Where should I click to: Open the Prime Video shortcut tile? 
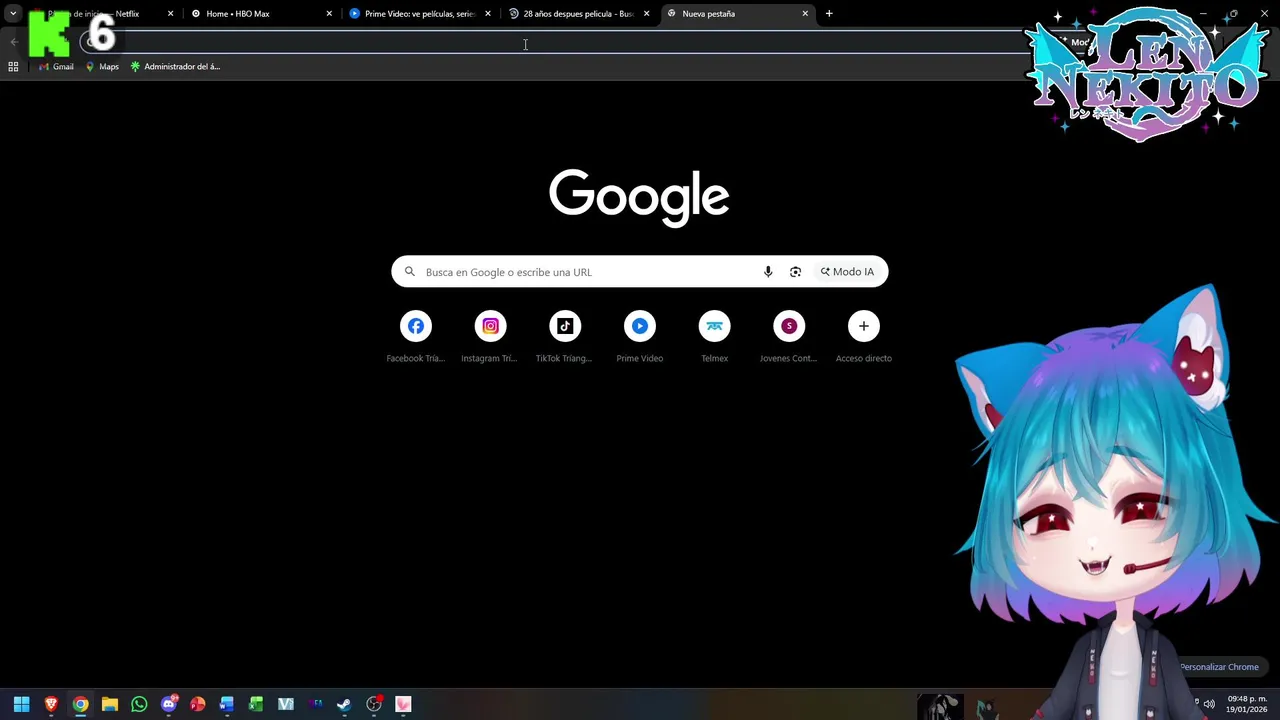pos(640,326)
